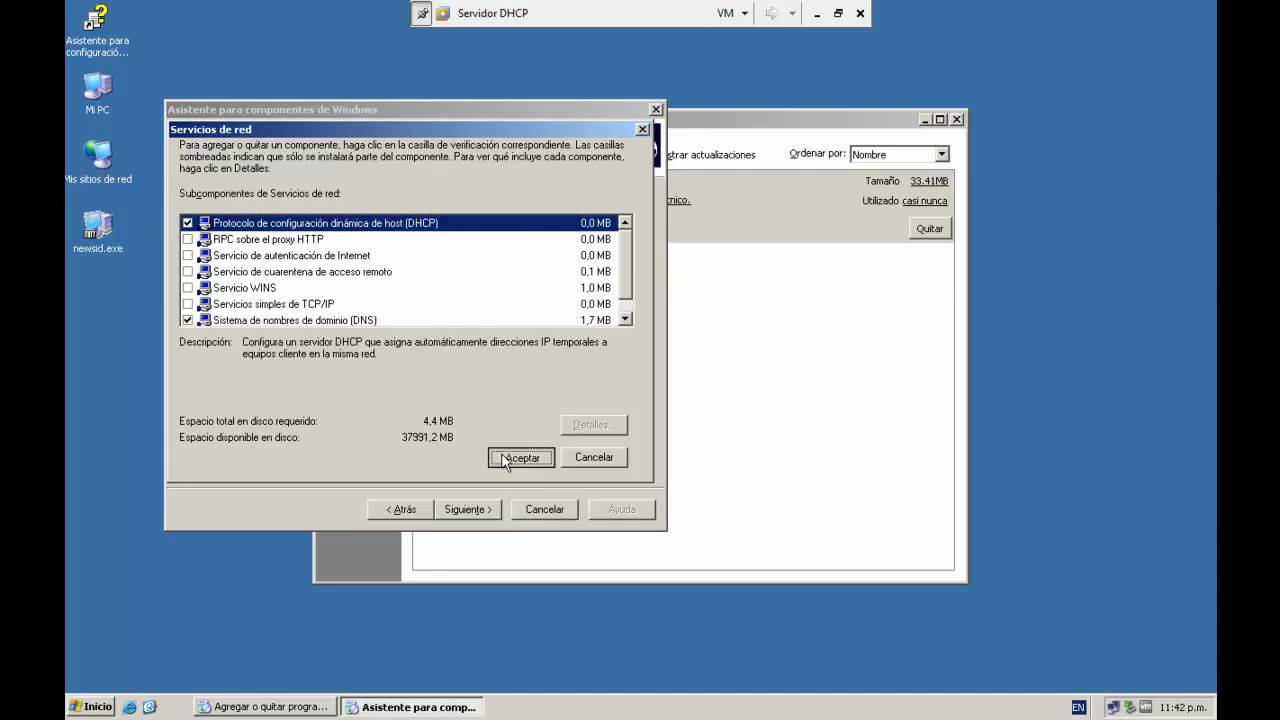
Task: Click the VMware icon beside Servidor DHCP
Action: click(x=442, y=13)
